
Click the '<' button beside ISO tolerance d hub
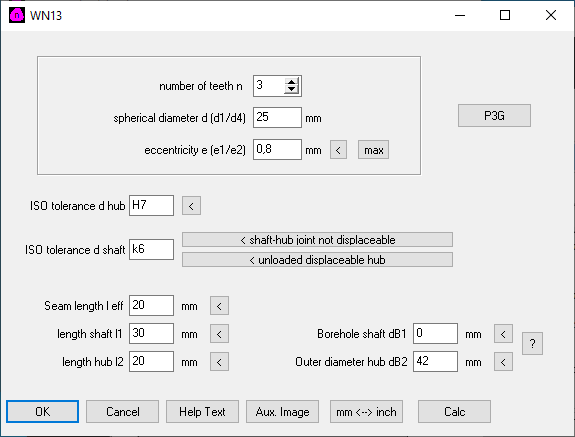click(x=191, y=206)
